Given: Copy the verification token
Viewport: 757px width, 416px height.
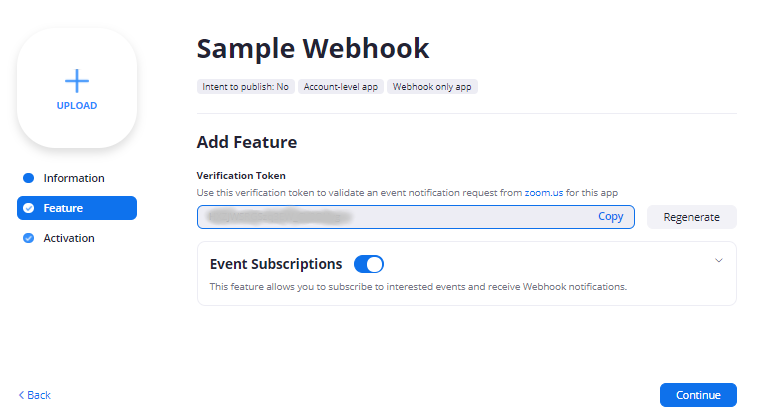Looking at the screenshot, I should tap(610, 216).
